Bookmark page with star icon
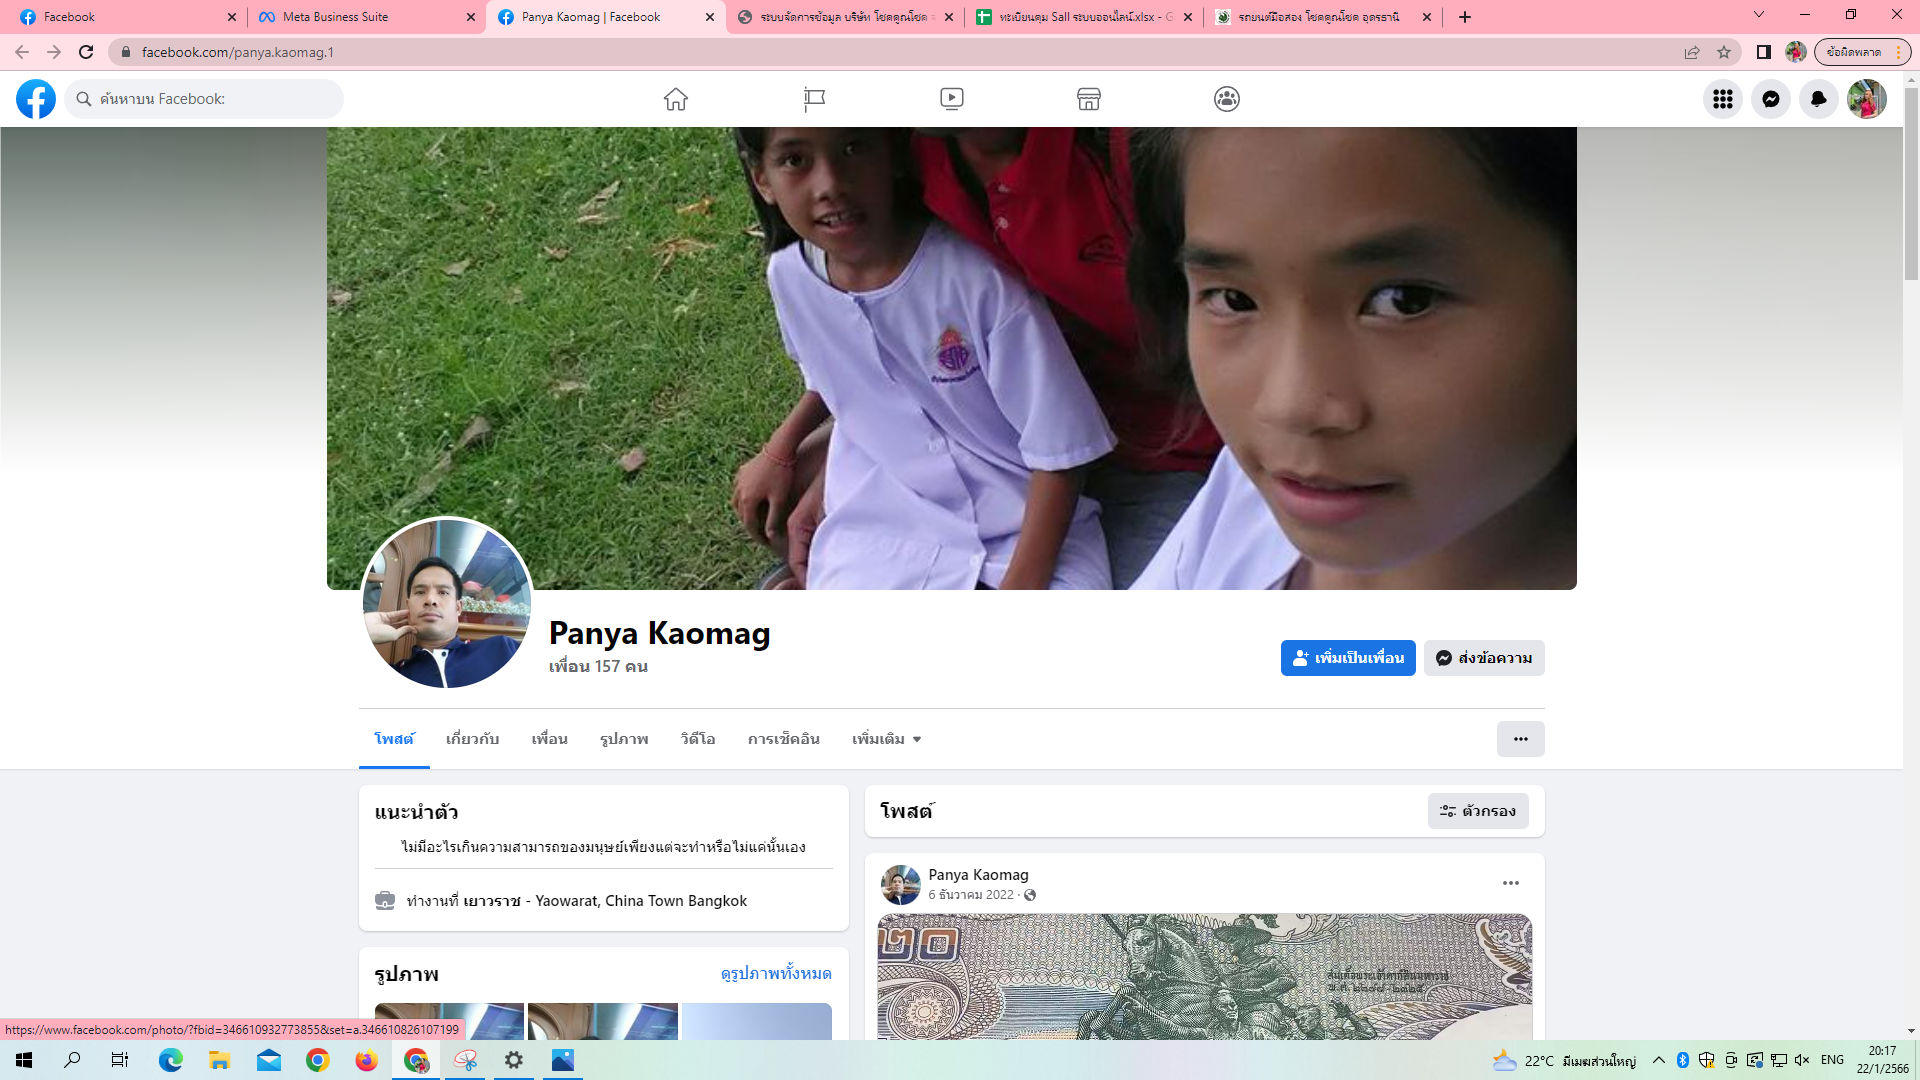Viewport: 1920px width, 1080px height. (x=1724, y=52)
